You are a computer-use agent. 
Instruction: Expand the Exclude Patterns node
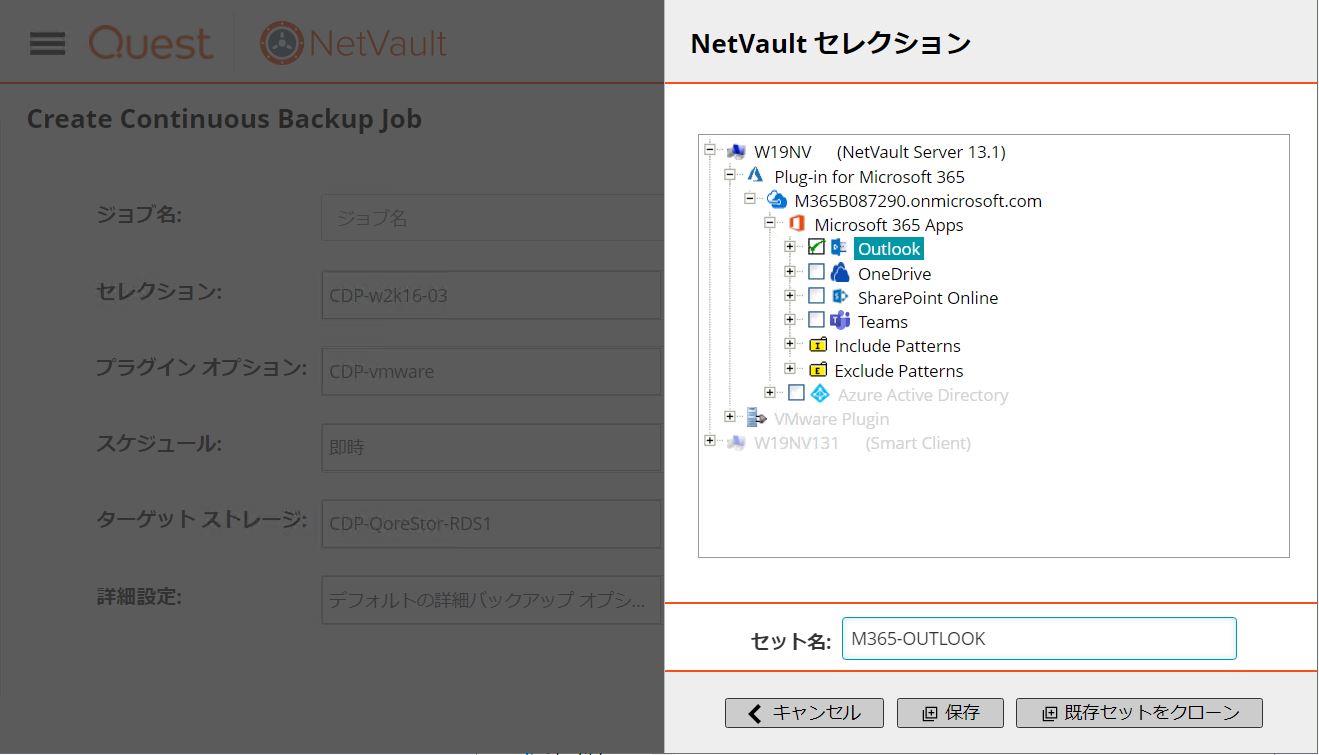pos(790,368)
